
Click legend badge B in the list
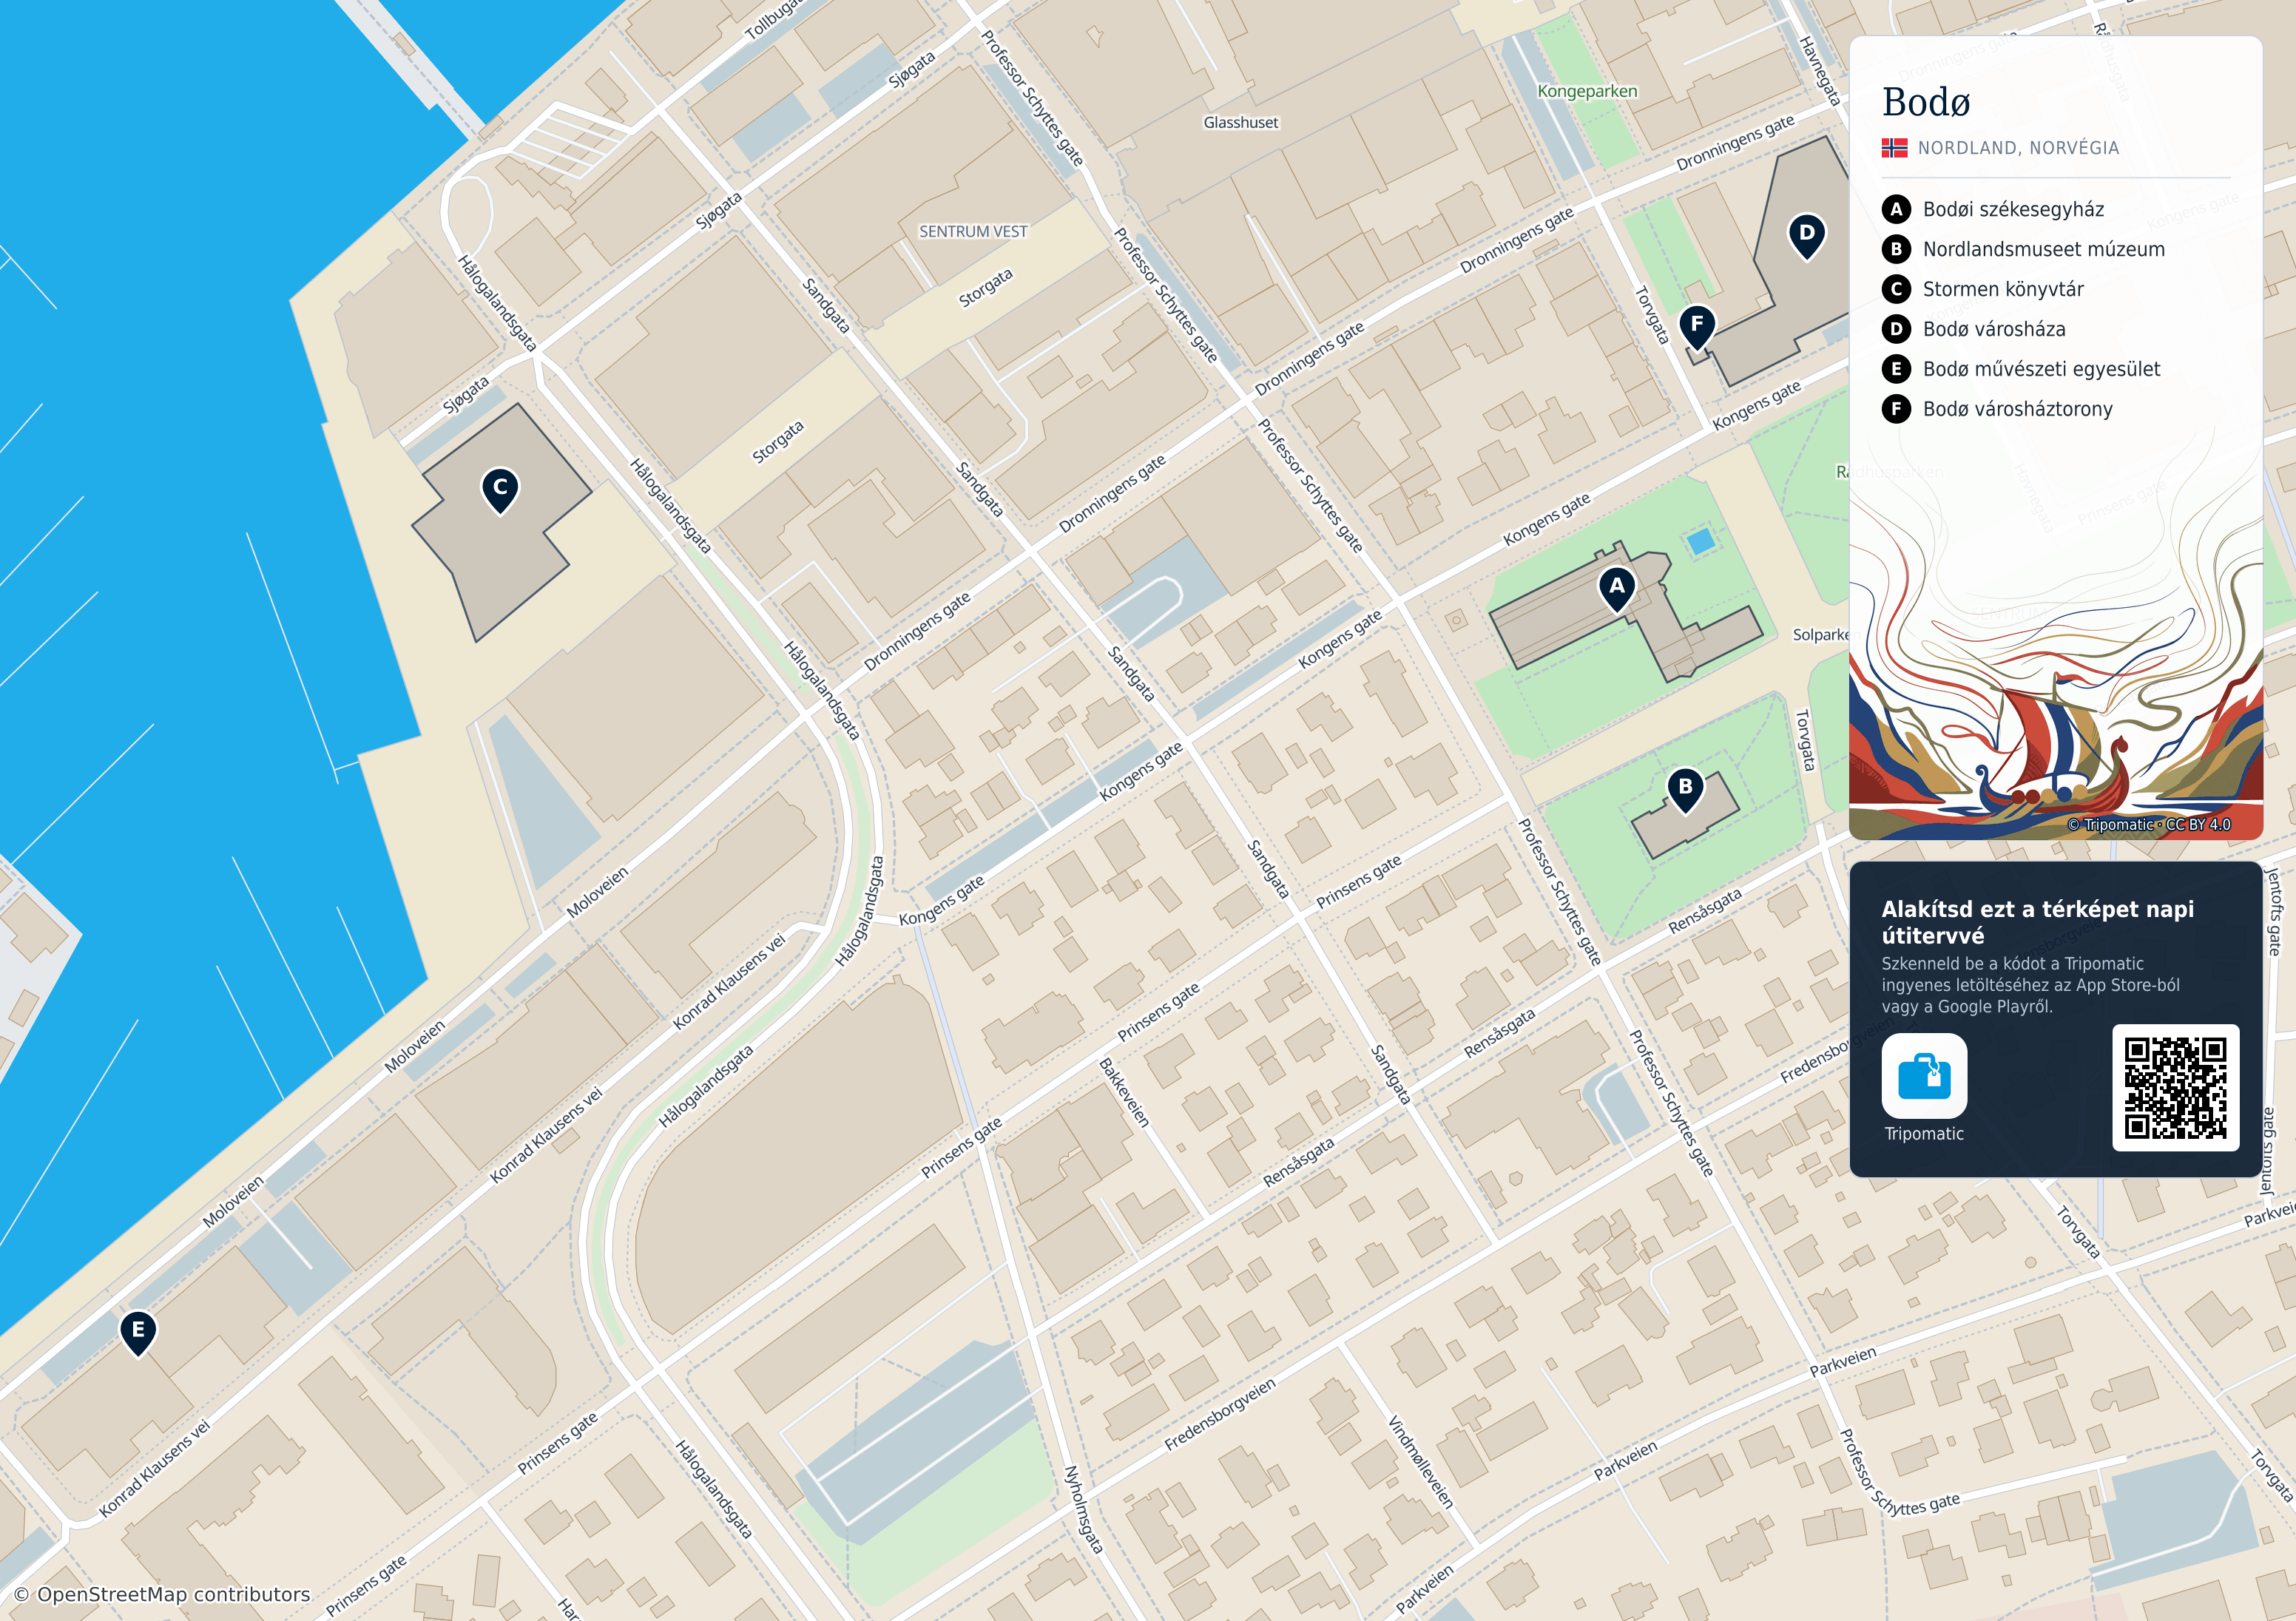coord(1896,249)
